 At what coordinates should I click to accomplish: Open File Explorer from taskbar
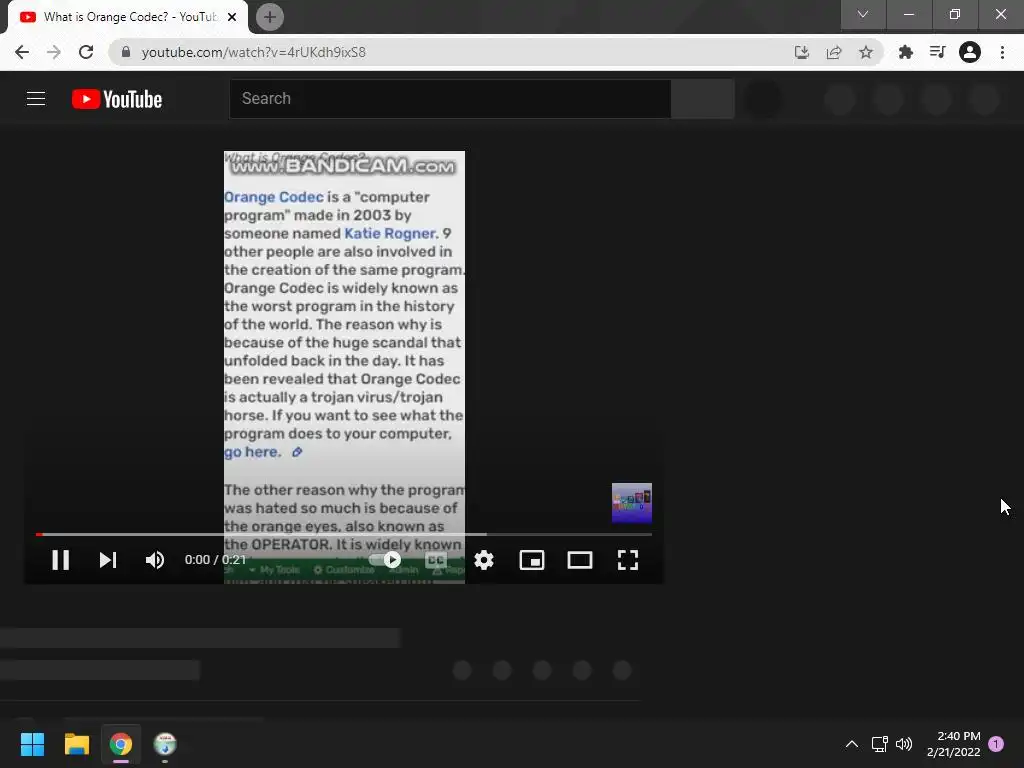click(x=76, y=744)
